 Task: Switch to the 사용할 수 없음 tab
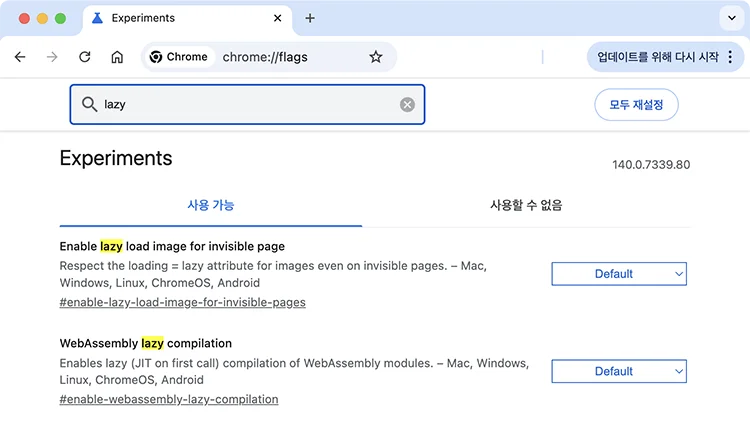[526, 205]
